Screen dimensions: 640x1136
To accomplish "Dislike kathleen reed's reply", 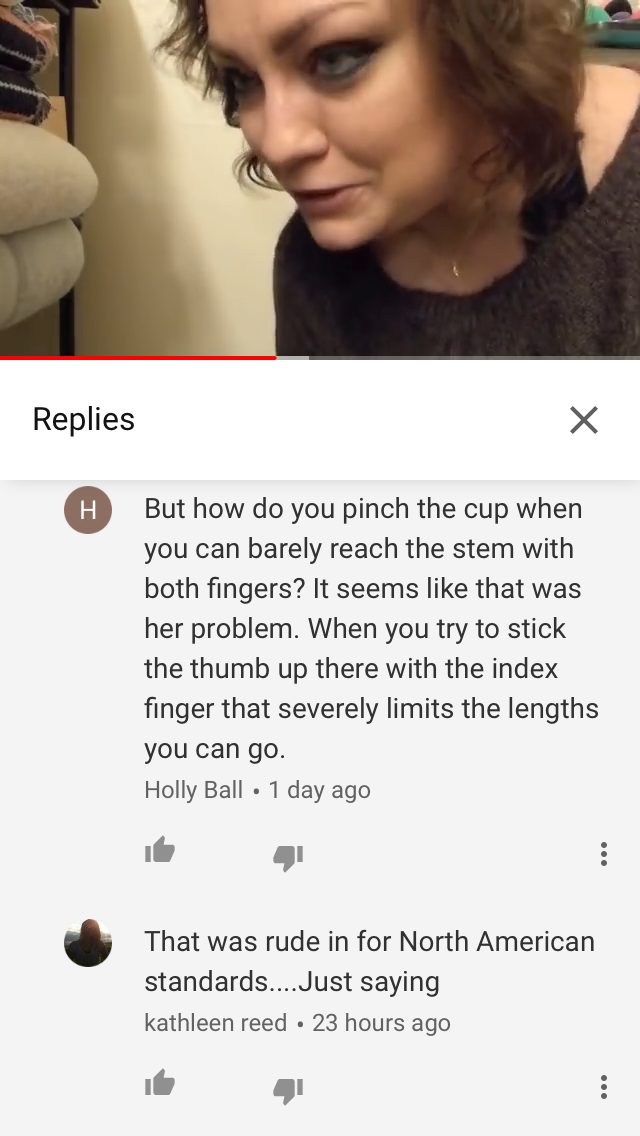I will (x=288, y=1090).
